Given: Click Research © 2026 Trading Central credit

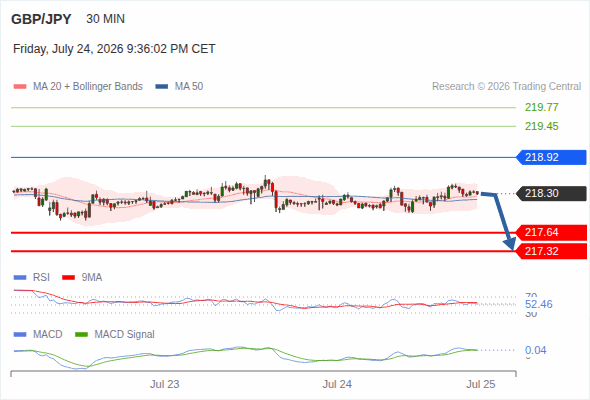Looking at the screenshot, I should point(506,87).
